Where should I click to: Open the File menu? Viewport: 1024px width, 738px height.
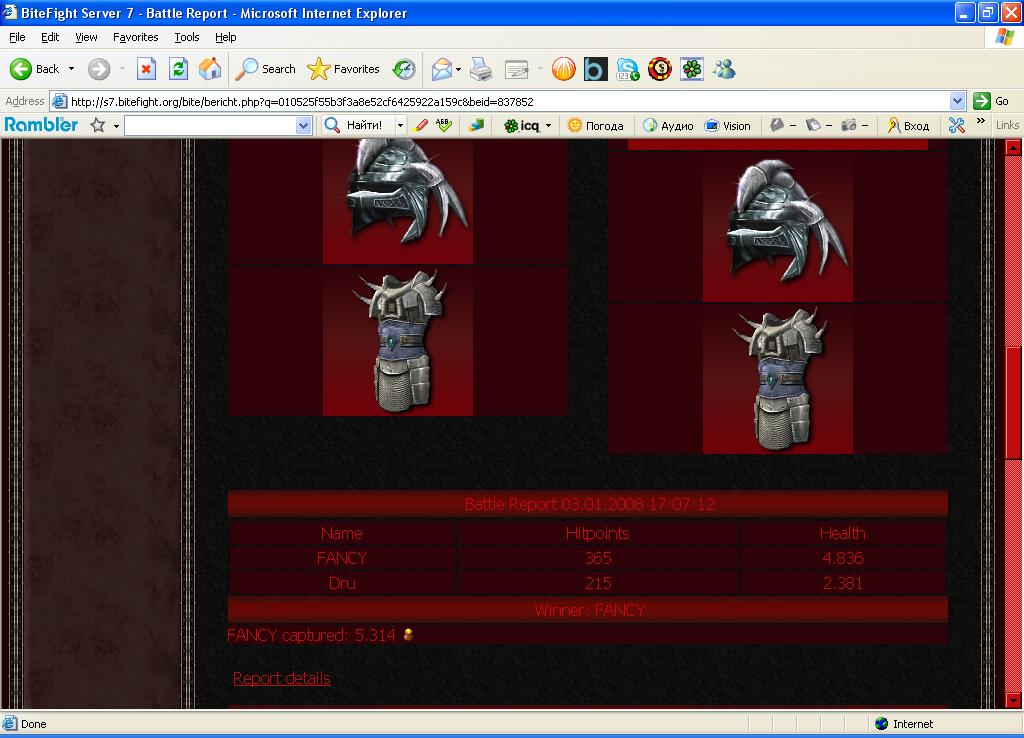(x=17, y=37)
